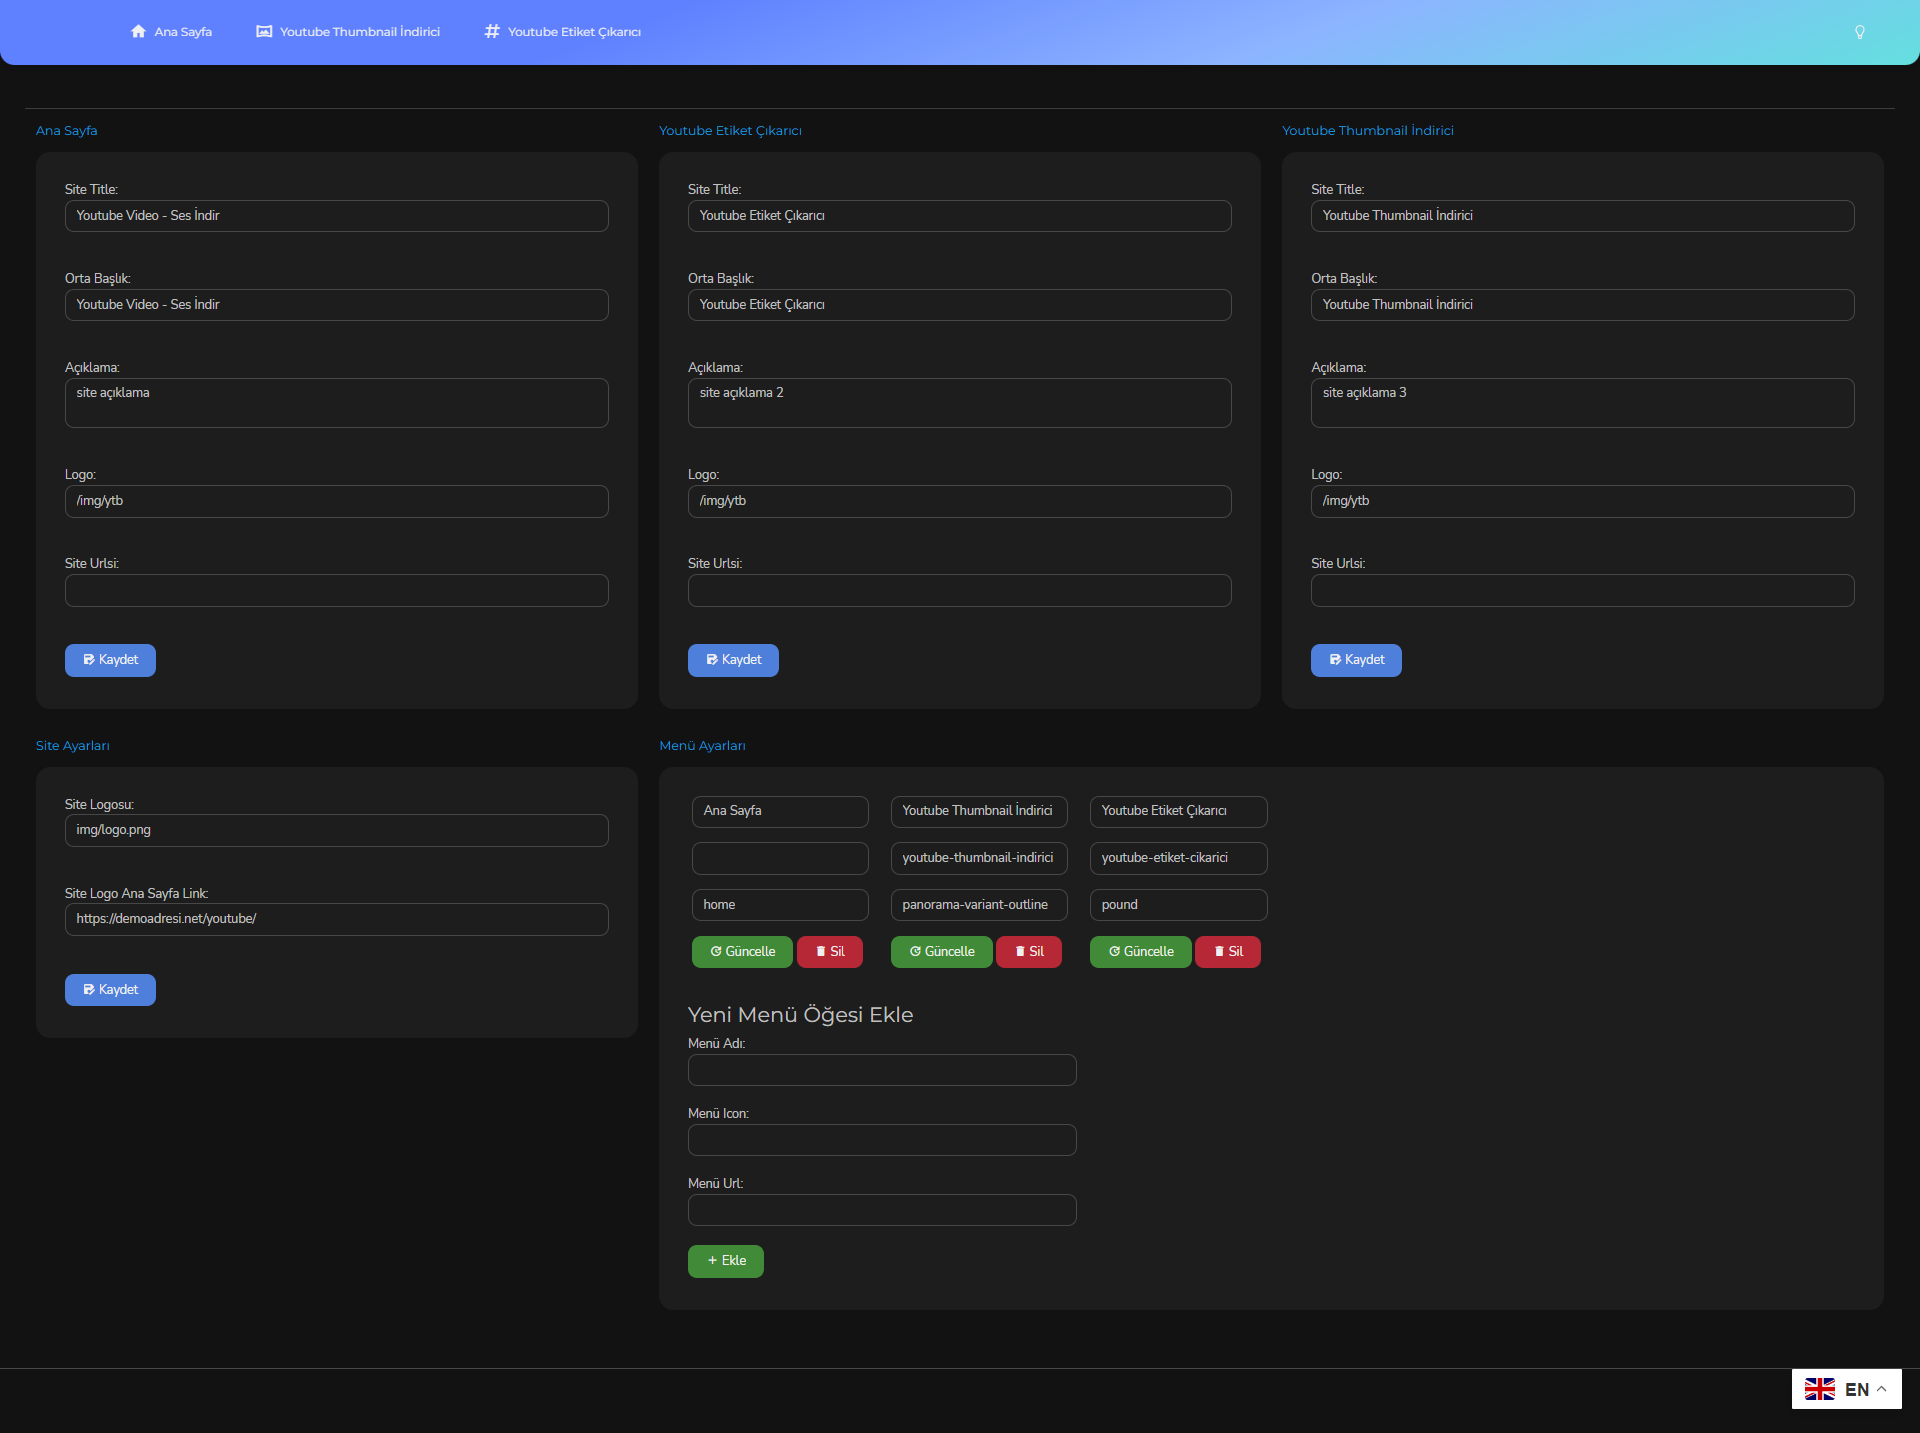Viewport: 1920px width, 1433px height.
Task: Click the 'Menü Ayarları' section heading
Action: tap(702, 746)
